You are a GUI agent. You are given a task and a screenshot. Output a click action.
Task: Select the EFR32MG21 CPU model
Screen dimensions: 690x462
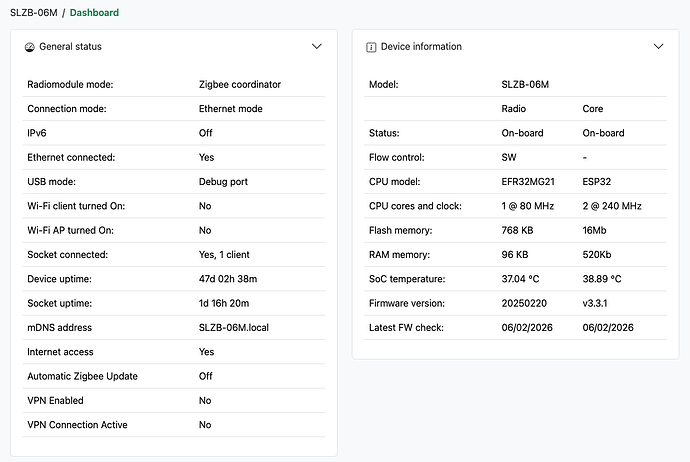point(528,182)
